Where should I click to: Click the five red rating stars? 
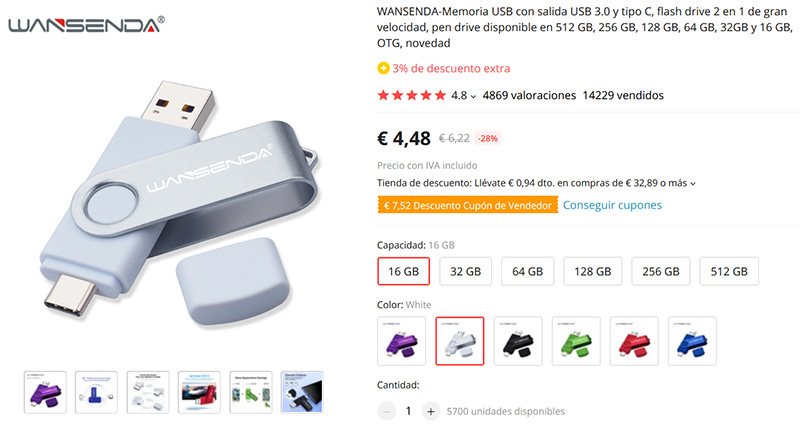point(412,95)
